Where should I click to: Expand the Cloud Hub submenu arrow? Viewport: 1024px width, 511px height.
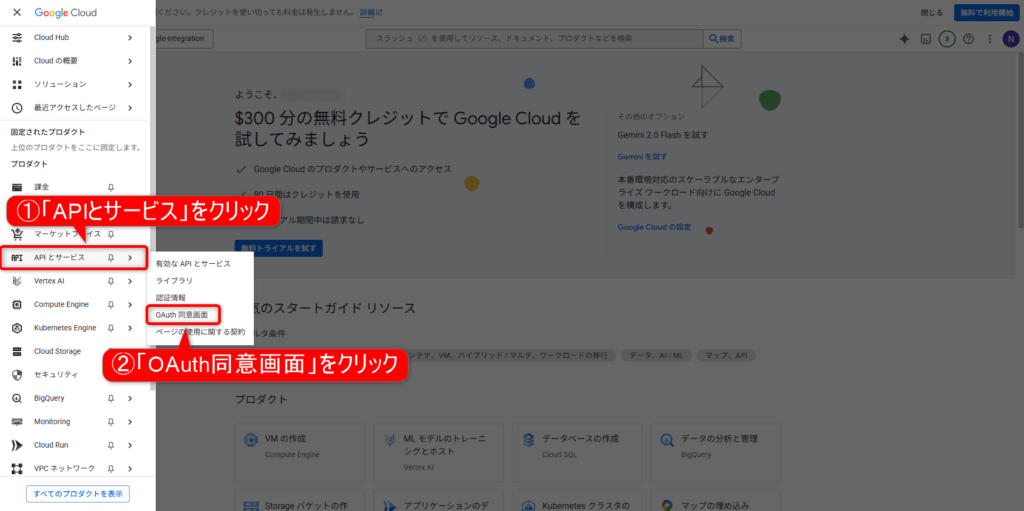point(130,37)
